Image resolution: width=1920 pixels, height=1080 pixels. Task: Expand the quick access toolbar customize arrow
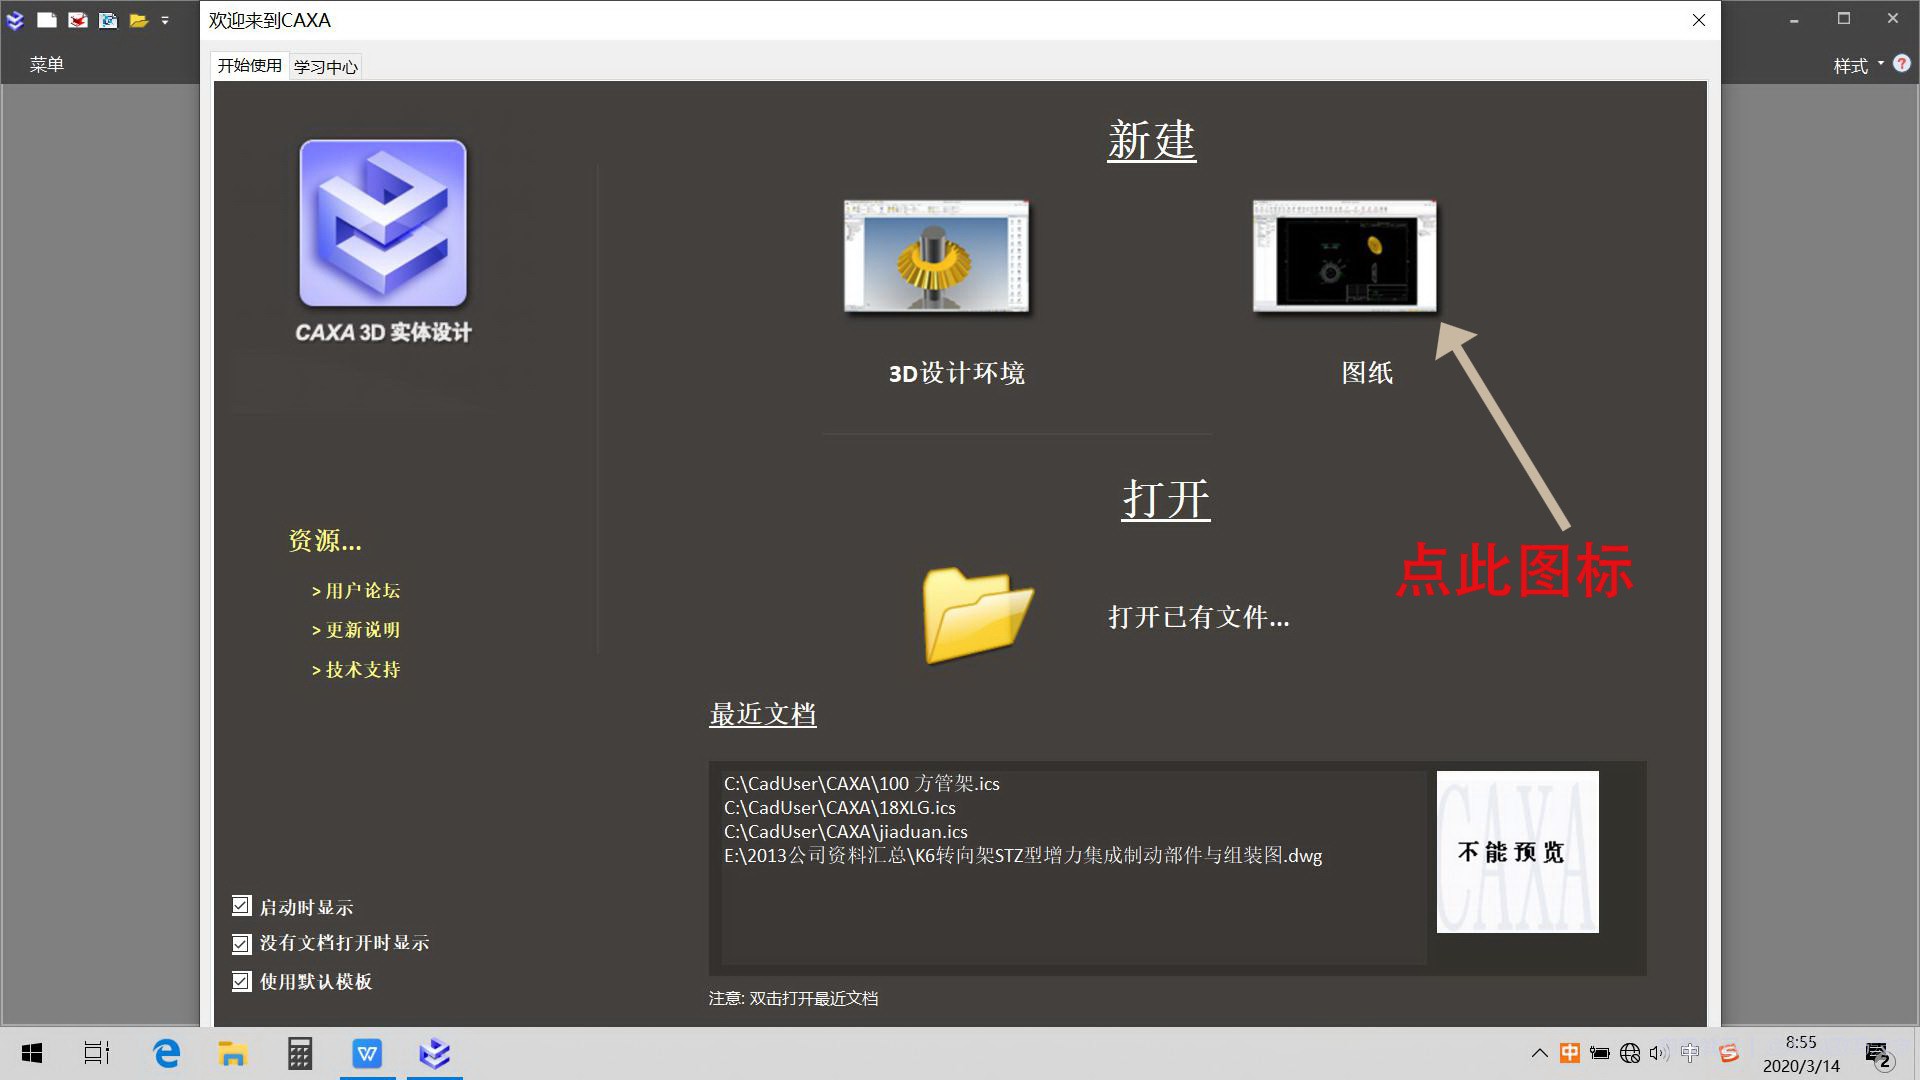point(165,20)
